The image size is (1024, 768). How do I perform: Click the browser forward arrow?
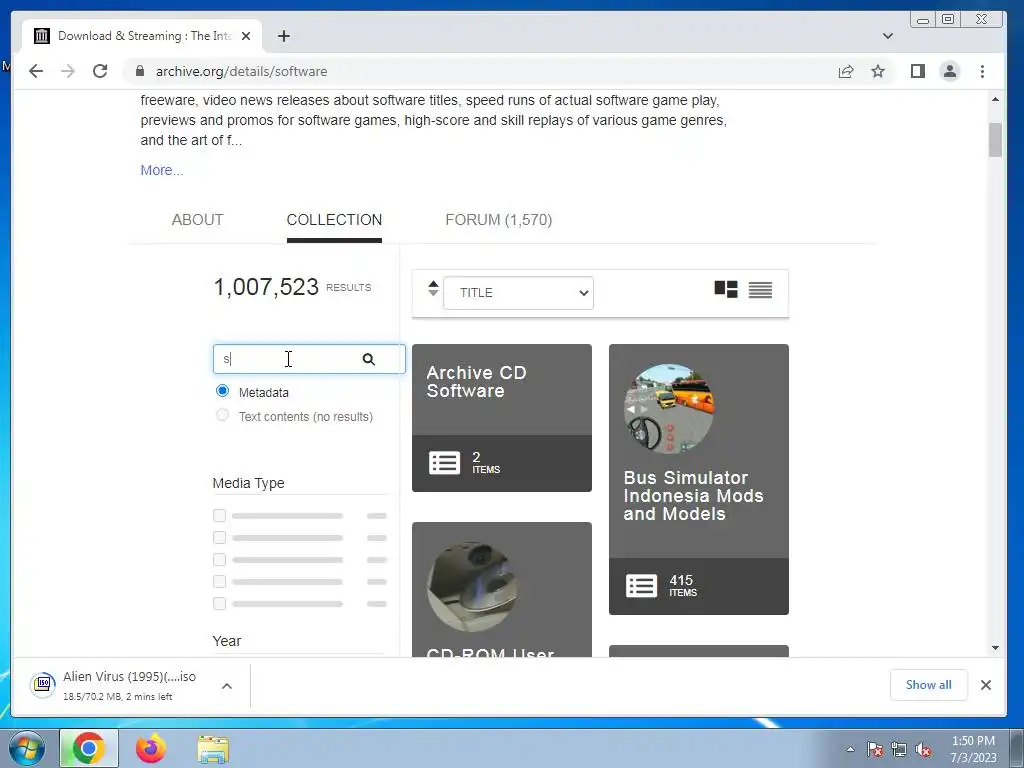[x=68, y=71]
